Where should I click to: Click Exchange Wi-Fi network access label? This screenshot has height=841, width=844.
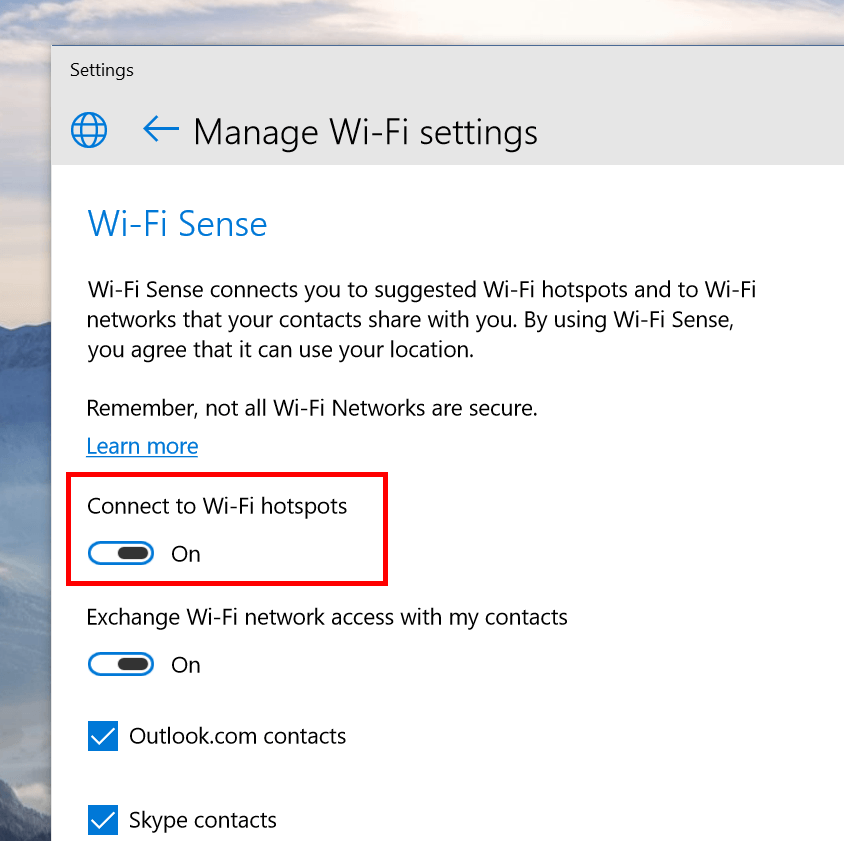click(x=327, y=617)
